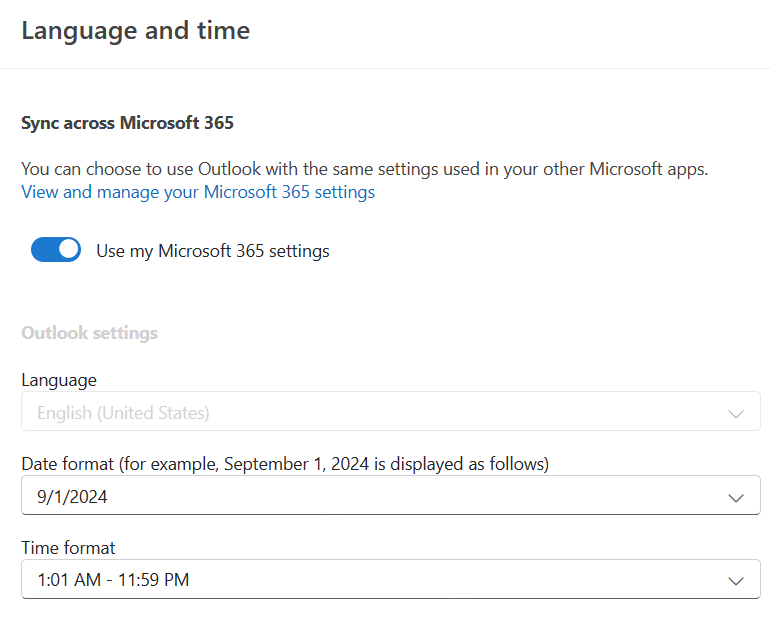Click the "Language" field label
Viewport: 771px width, 617px height.
(59, 380)
